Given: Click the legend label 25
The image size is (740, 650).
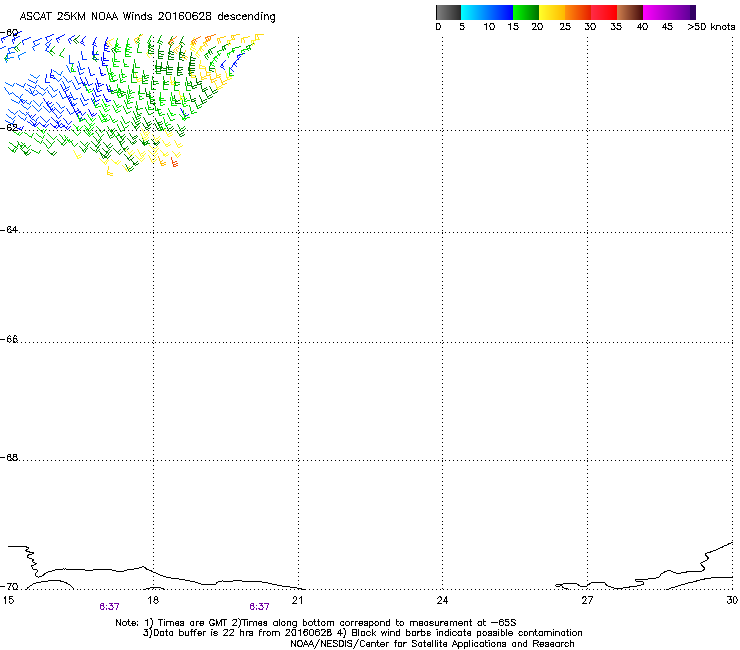Looking at the screenshot, I should 565,27.
